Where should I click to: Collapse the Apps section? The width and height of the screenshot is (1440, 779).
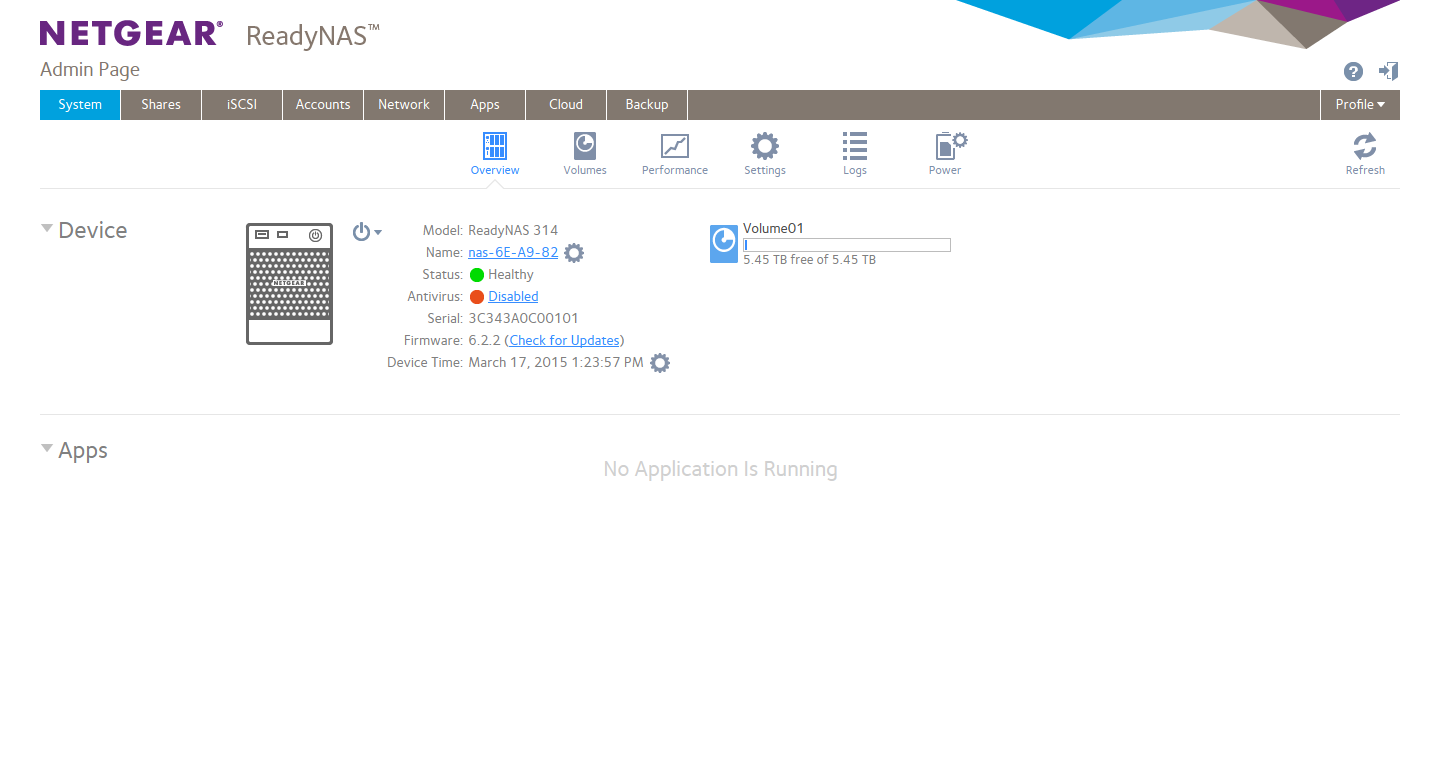[47, 449]
